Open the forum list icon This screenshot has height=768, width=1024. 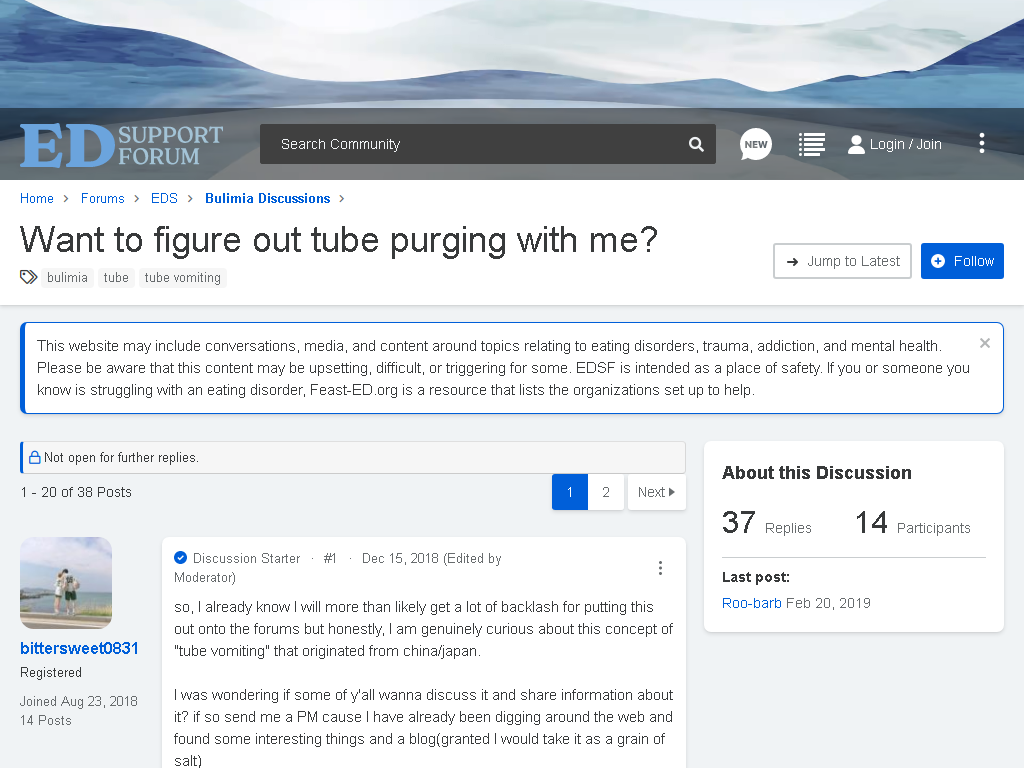click(x=812, y=144)
